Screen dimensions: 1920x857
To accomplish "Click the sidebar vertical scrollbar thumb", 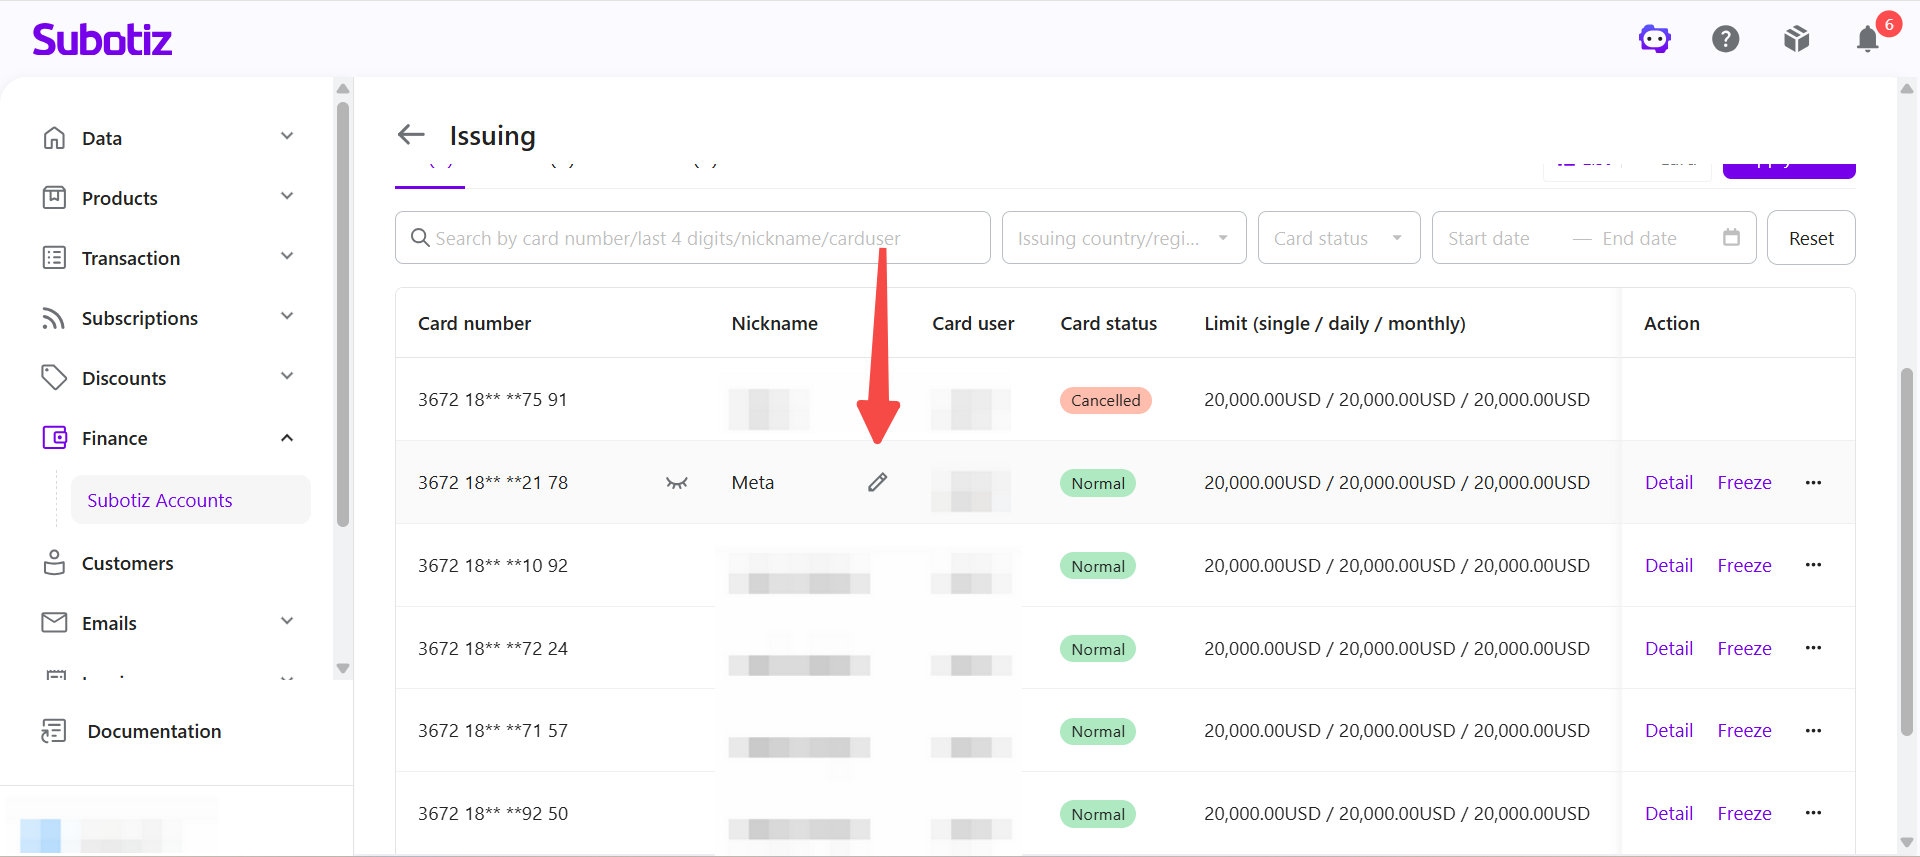I will pyautogui.click(x=343, y=313).
